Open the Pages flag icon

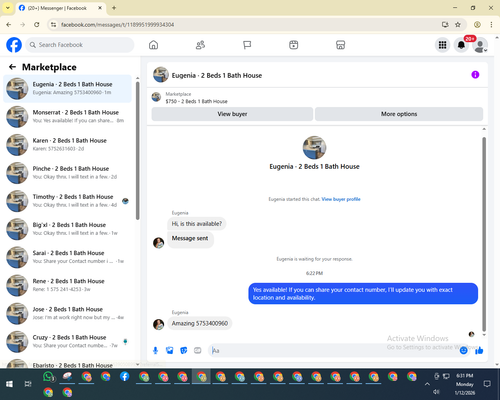coord(247,45)
